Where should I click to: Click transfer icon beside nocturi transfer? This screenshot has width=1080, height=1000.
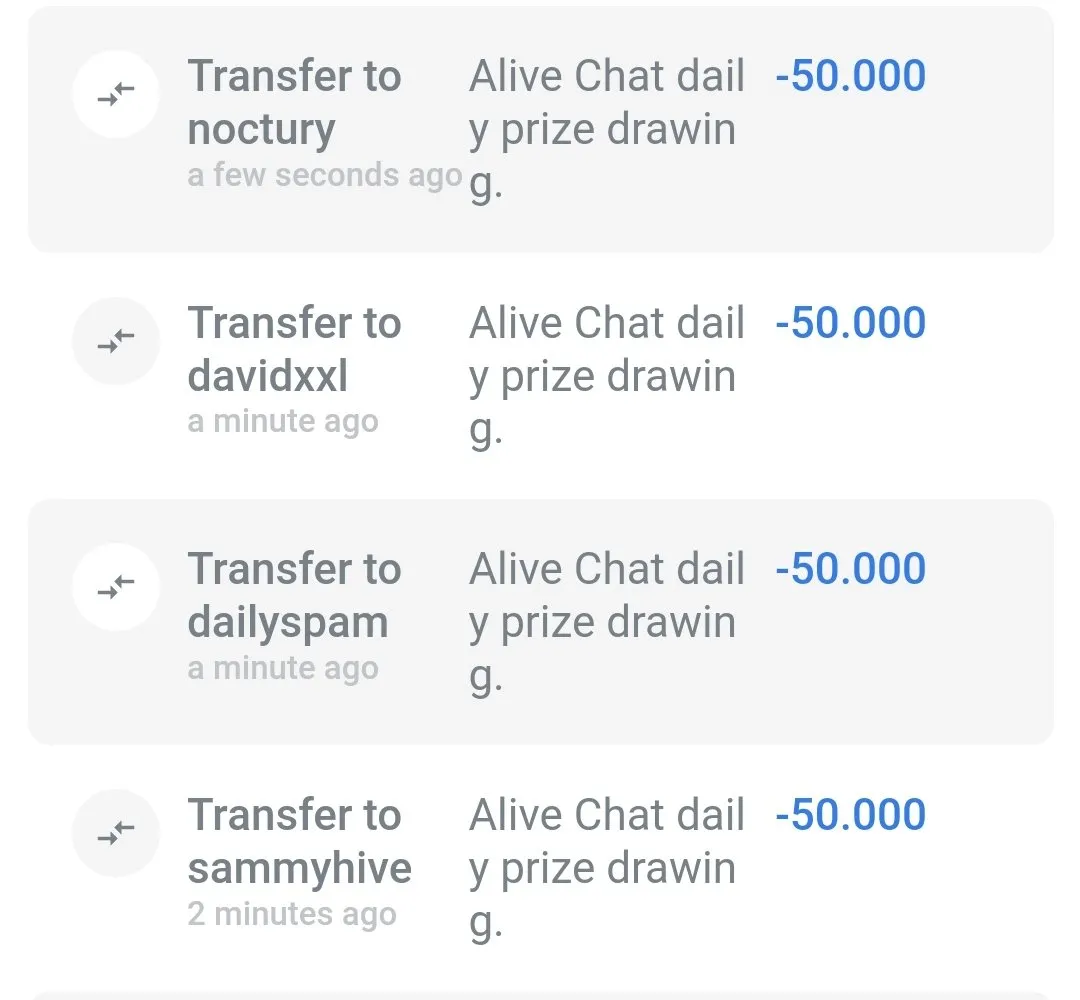[116, 94]
